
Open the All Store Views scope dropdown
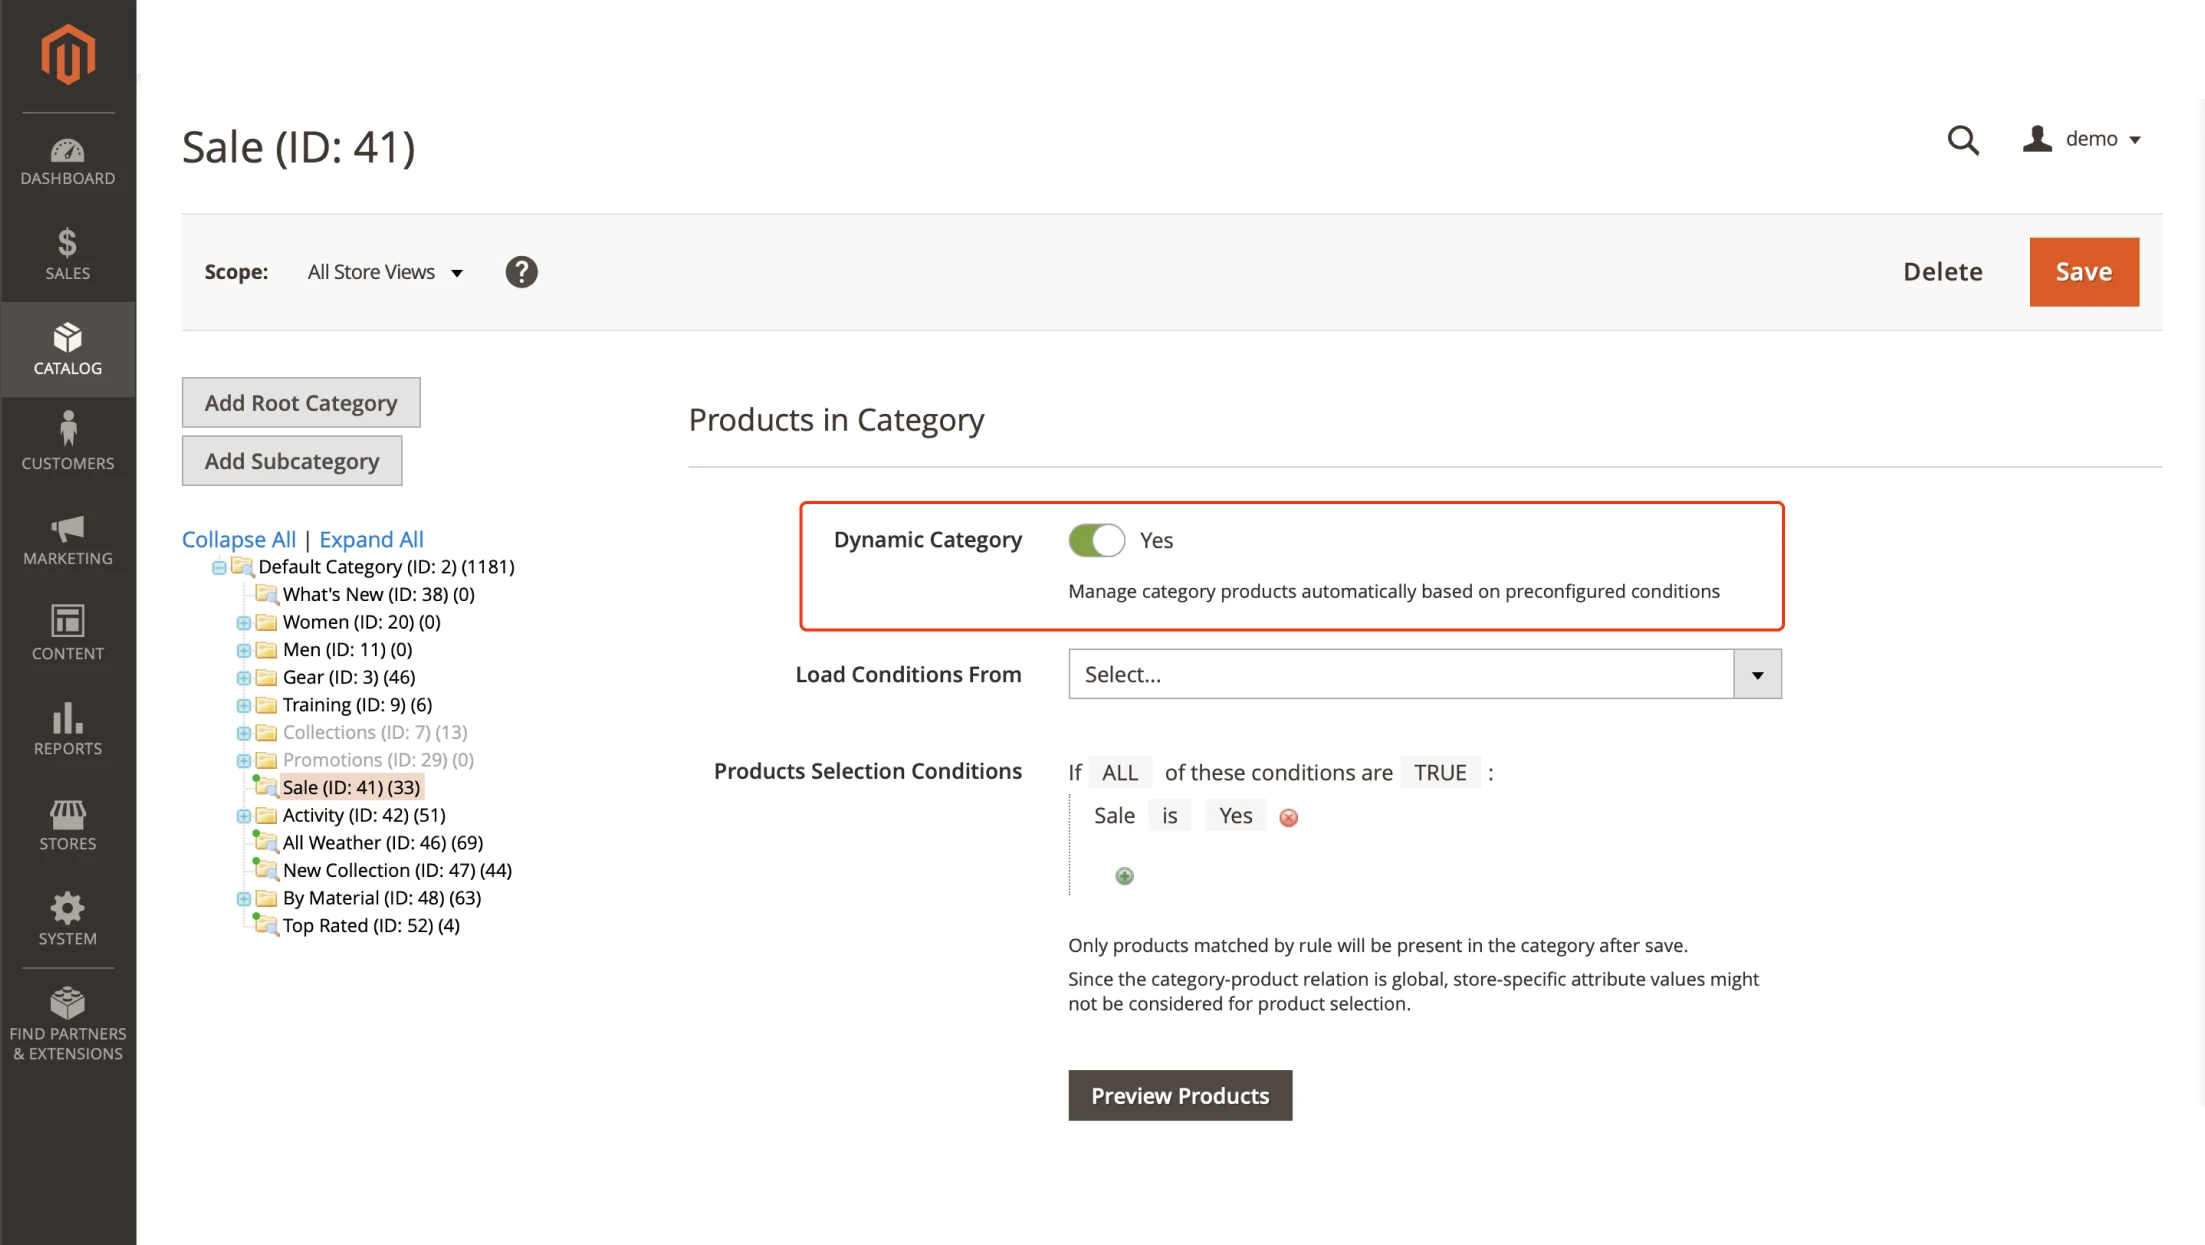[x=385, y=272]
